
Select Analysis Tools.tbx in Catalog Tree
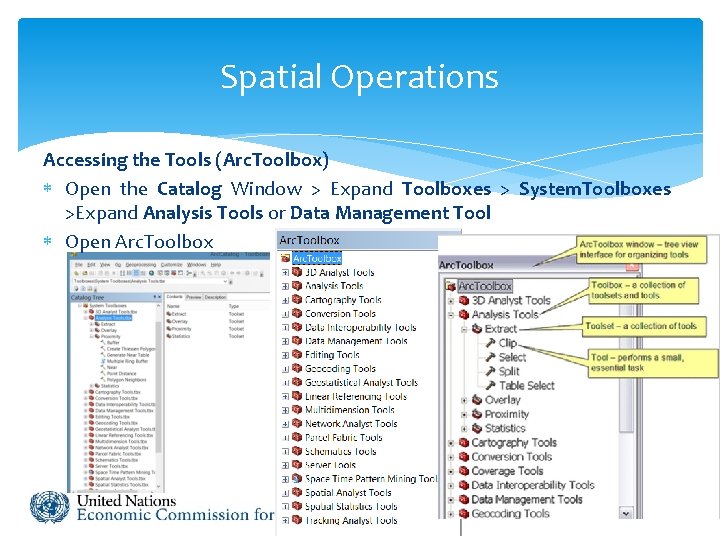tap(113, 318)
